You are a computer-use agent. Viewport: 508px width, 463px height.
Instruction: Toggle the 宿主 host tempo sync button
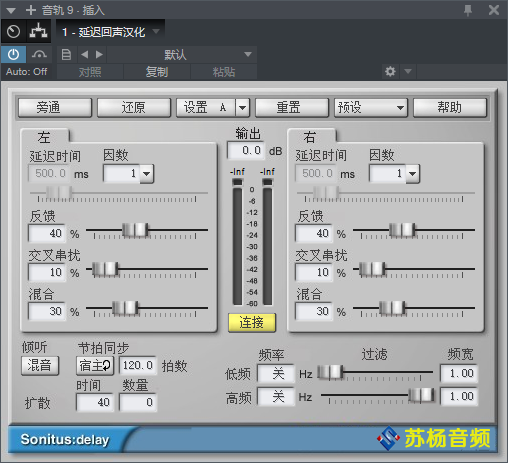[95, 366]
